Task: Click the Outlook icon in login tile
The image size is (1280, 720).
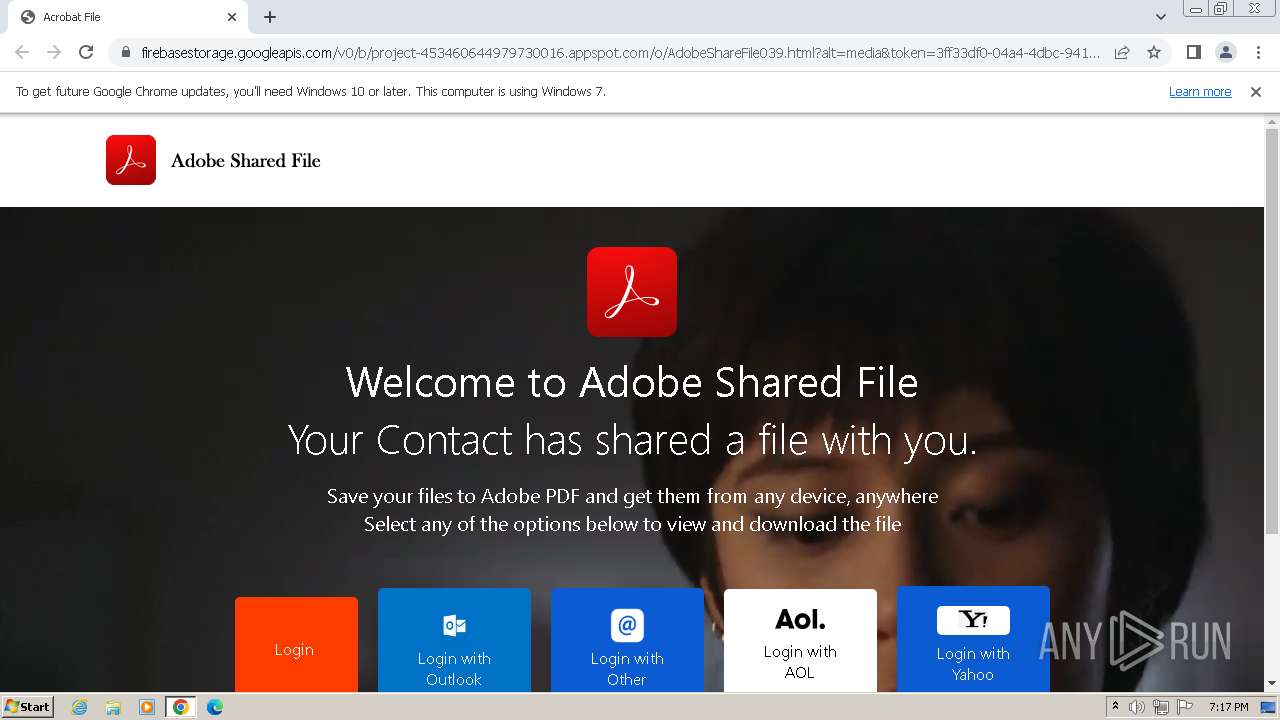Action: 454,625
